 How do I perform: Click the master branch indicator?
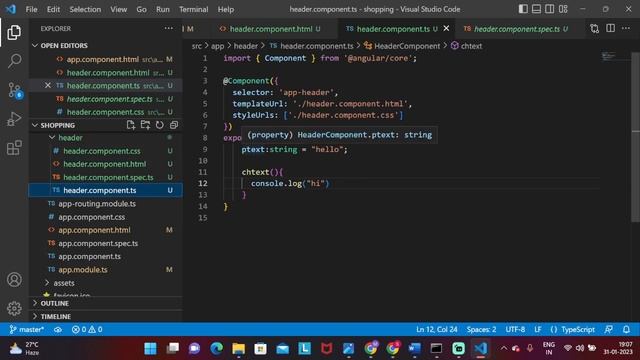coord(27,329)
